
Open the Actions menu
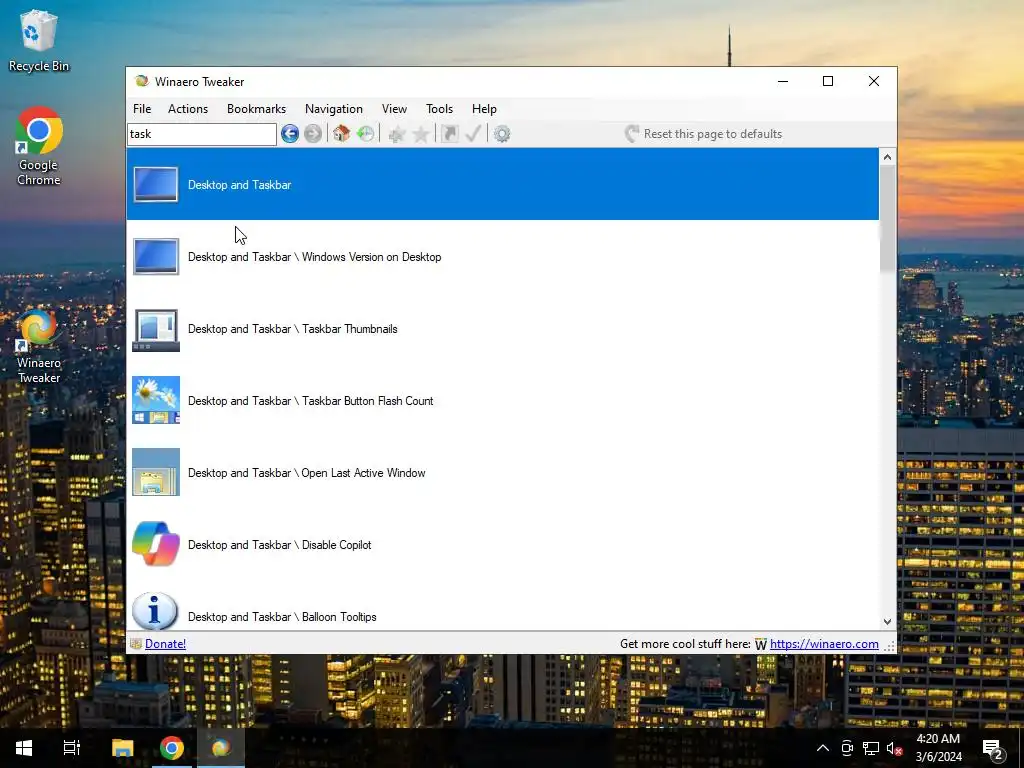tap(188, 109)
